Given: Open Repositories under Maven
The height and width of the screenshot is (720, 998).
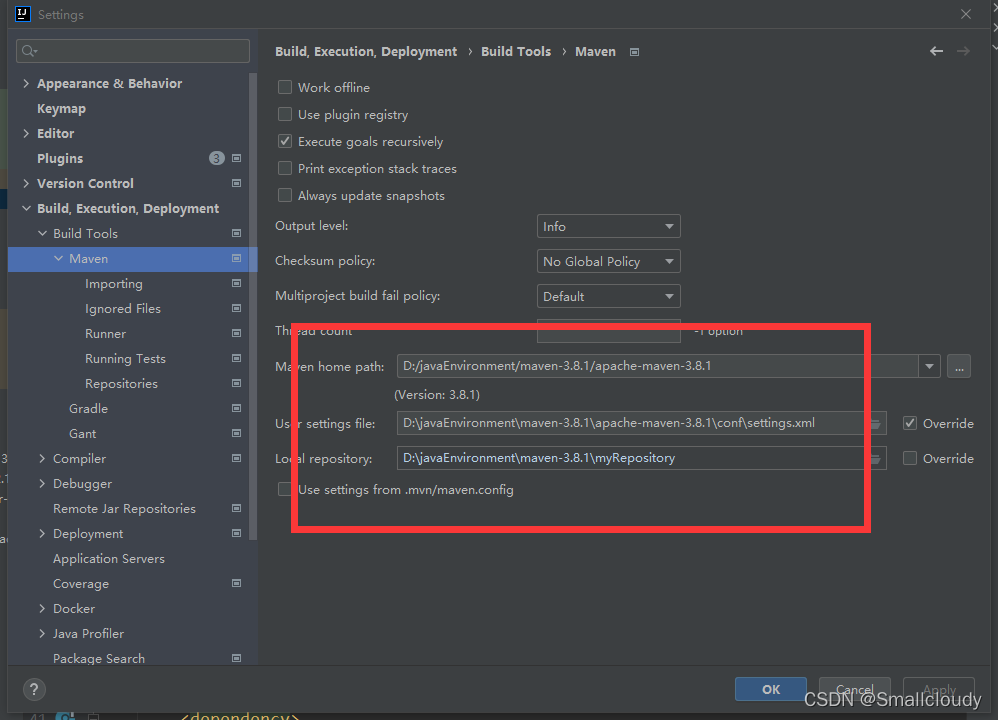Looking at the screenshot, I should (x=122, y=384).
